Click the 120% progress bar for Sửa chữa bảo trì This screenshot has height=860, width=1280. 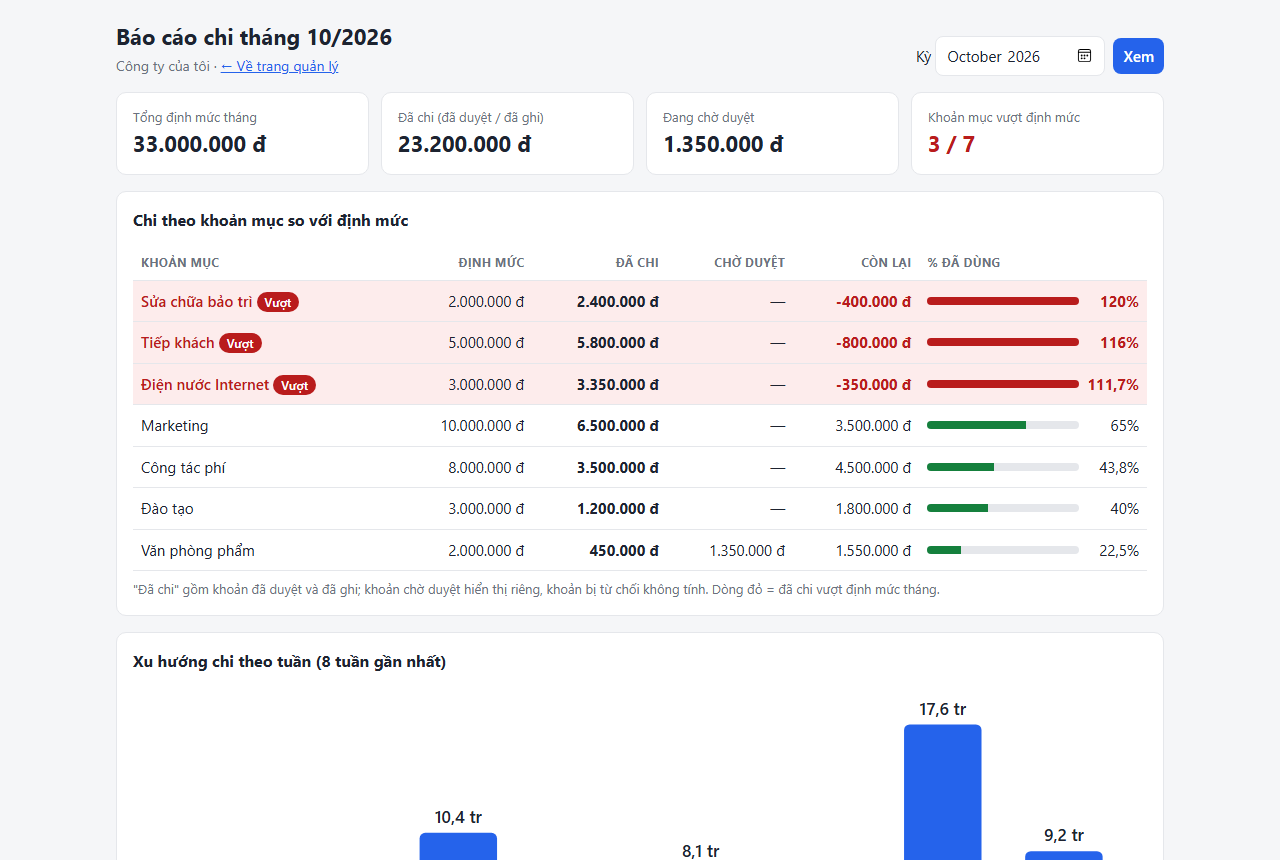tap(1003, 301)
